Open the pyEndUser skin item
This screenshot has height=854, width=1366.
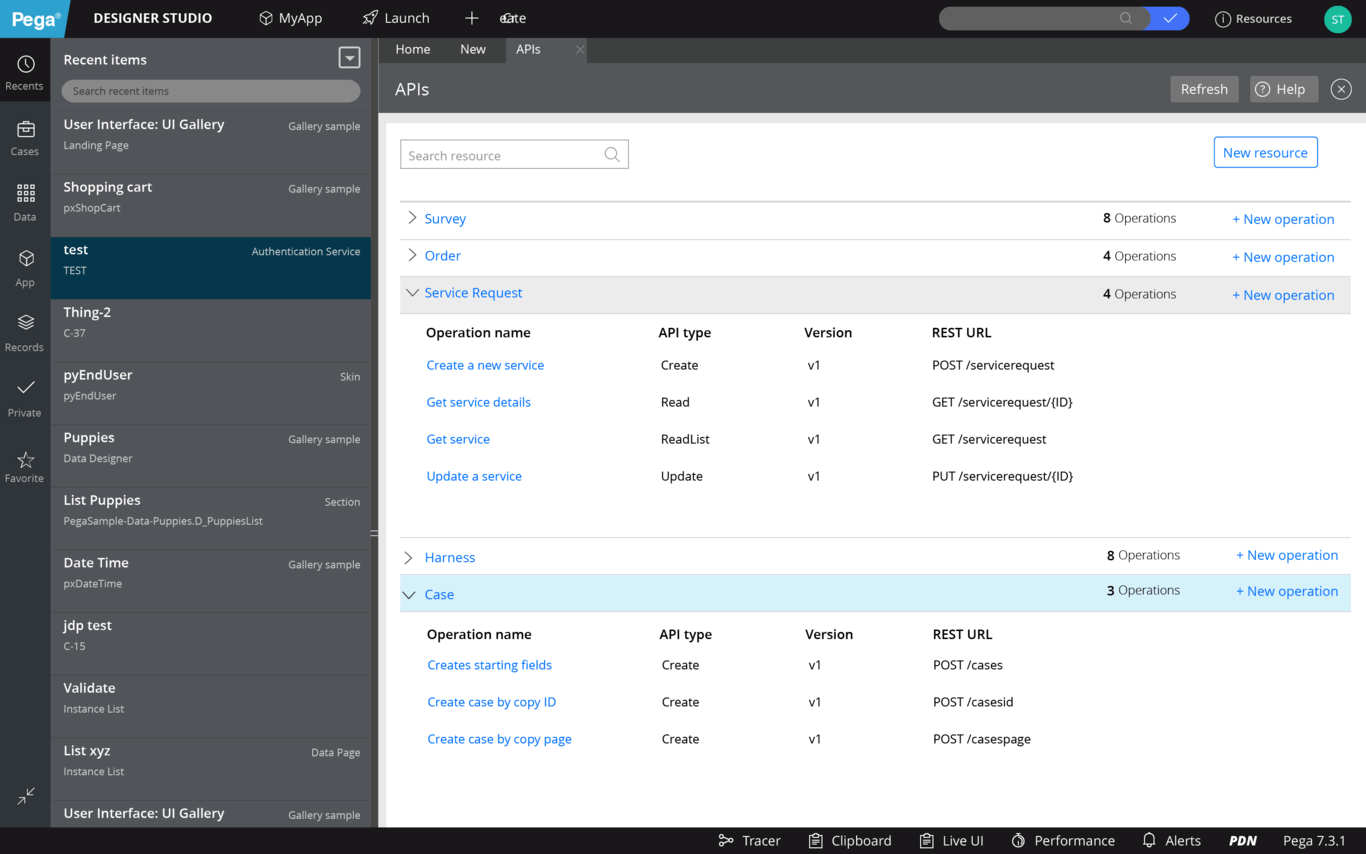(211, 394)
